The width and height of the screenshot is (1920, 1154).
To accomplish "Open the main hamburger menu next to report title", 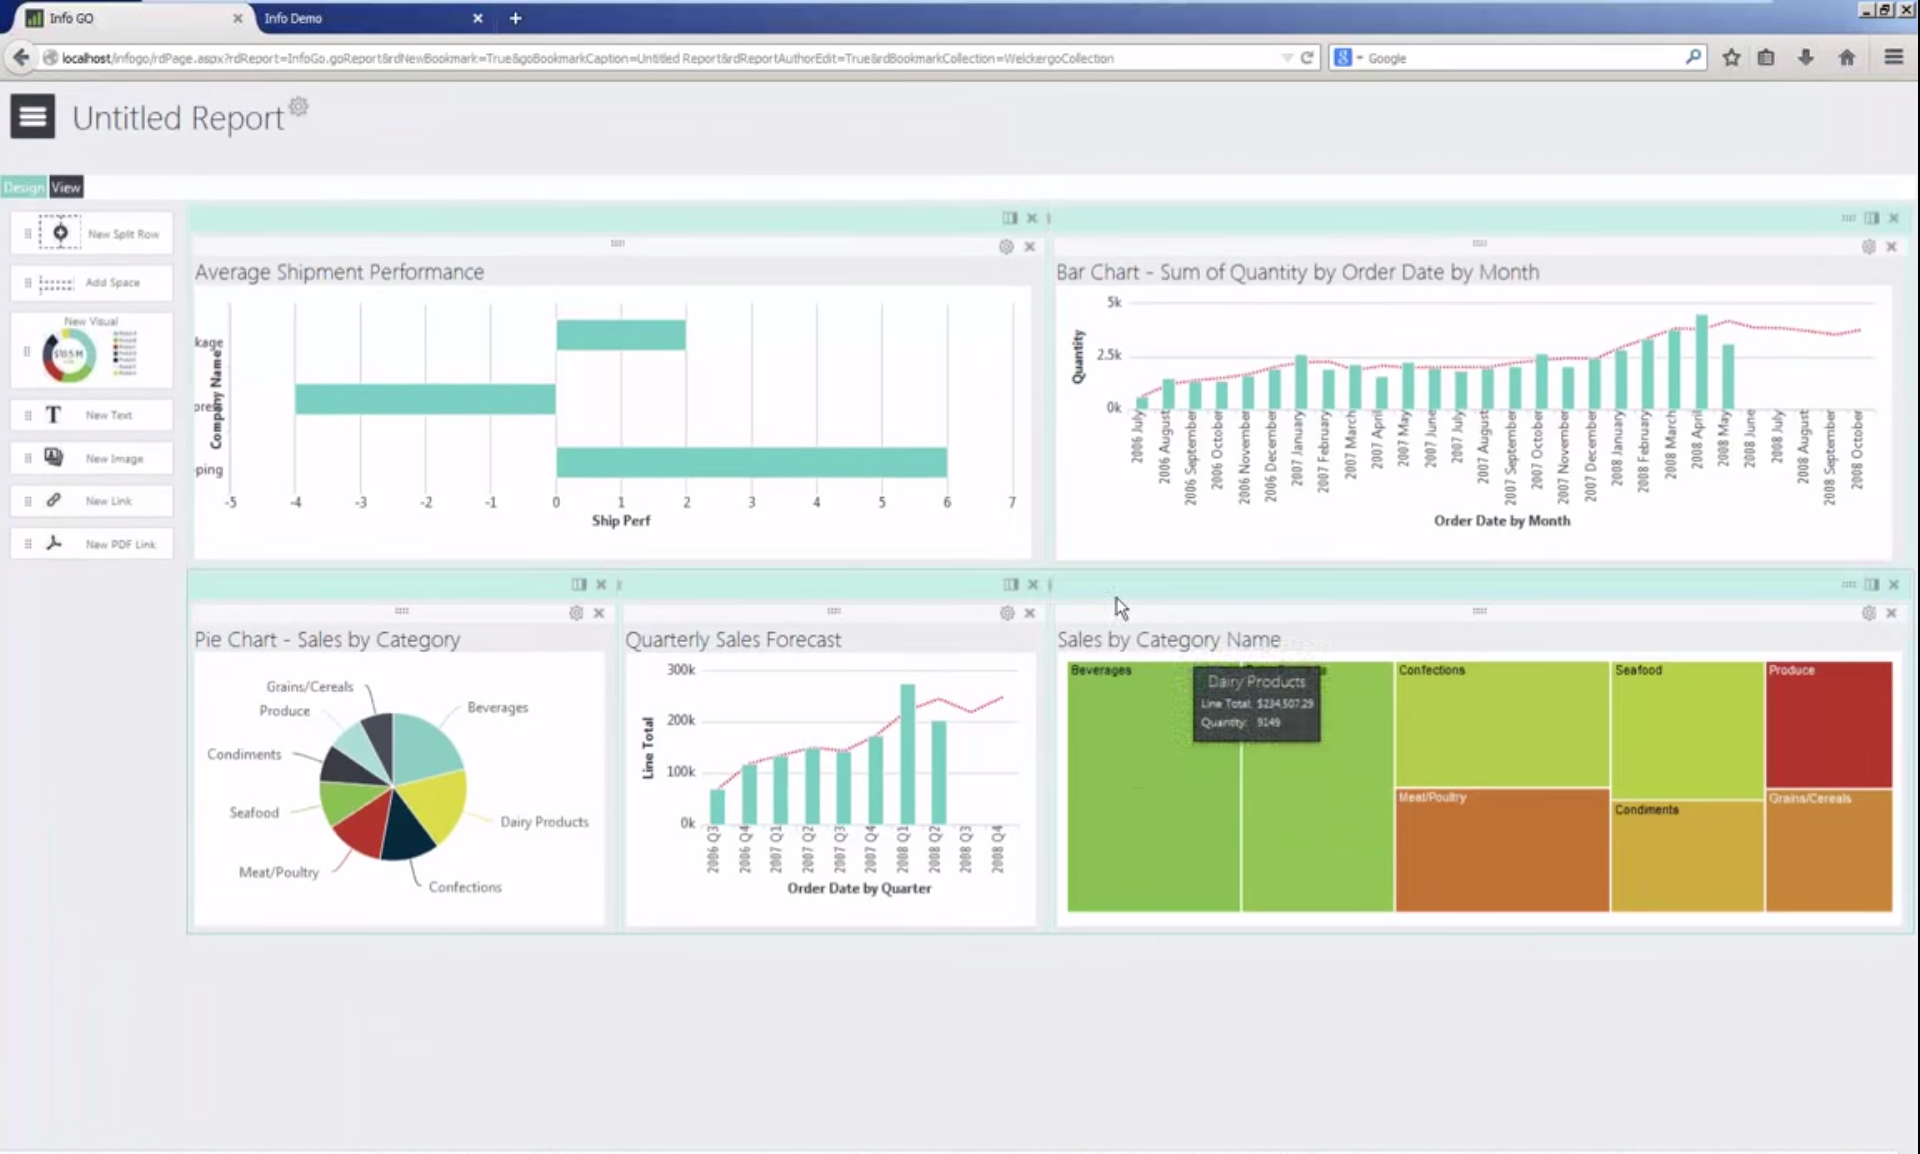I will point(32,117).
